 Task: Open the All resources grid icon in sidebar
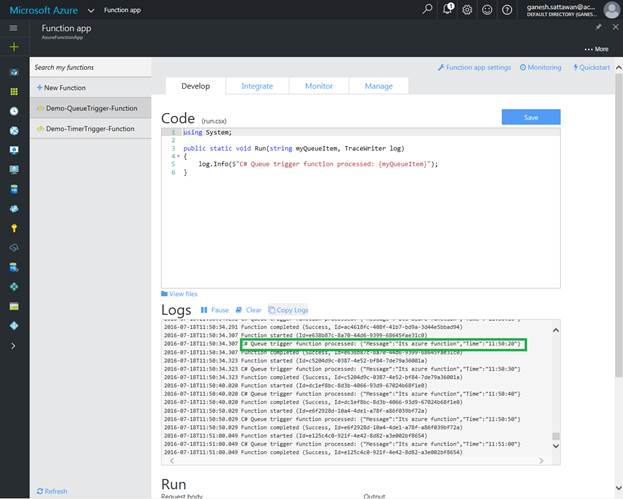pyautogui.click(x=13, y=91)
